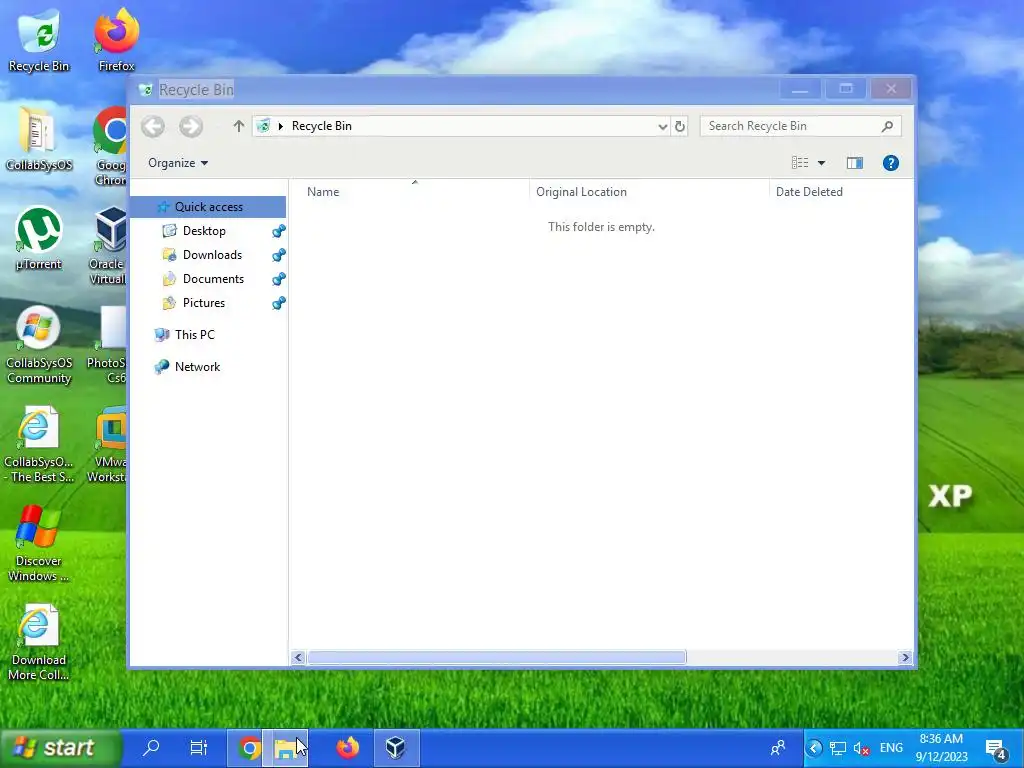Go up one folder level
1024x768 pixels.
[x=238, y=126]
